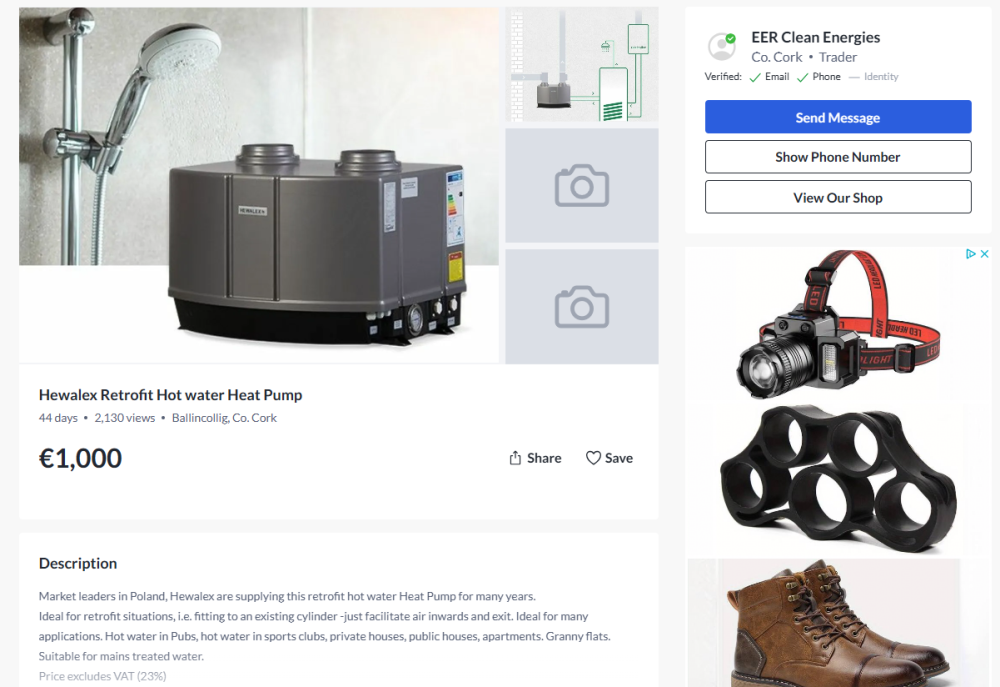
Task: Click the AdChoices triangle icon
Action: click(971, 254)
